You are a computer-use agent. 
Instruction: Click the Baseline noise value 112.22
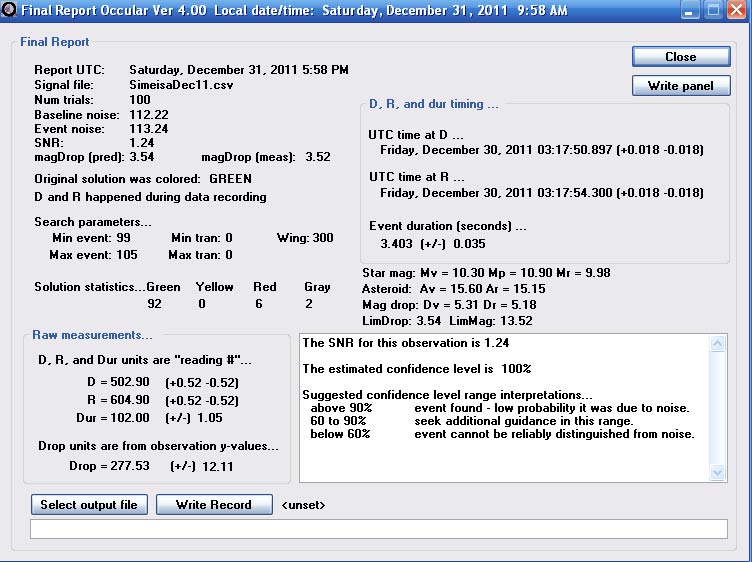149,115
